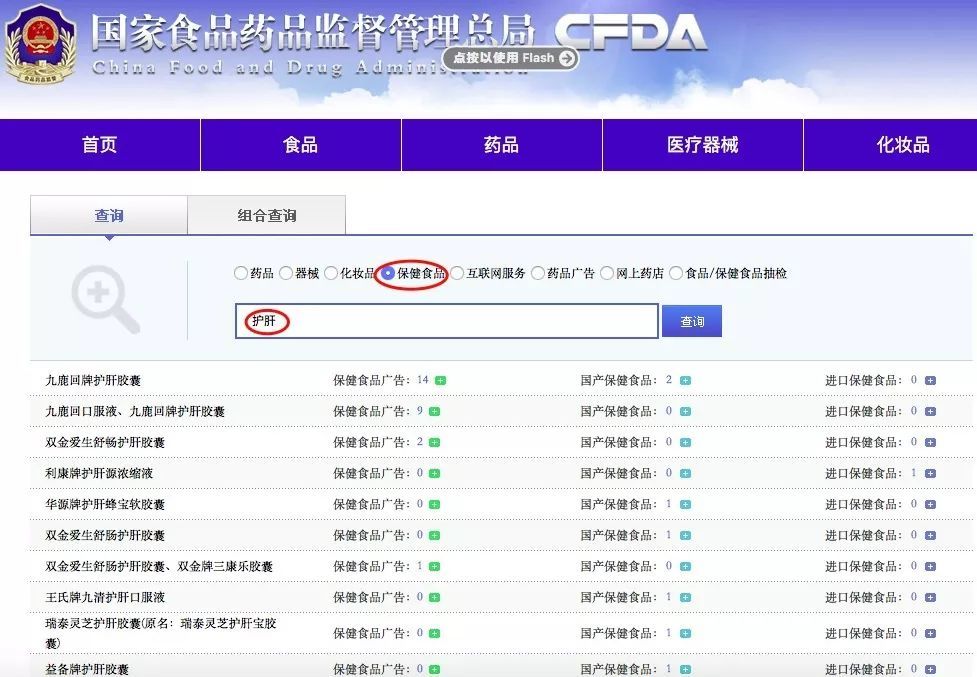Click the 双金爱生舒畅护肝胶囊 product name
This screenshot has width=977, height=677.
(105, 442)
